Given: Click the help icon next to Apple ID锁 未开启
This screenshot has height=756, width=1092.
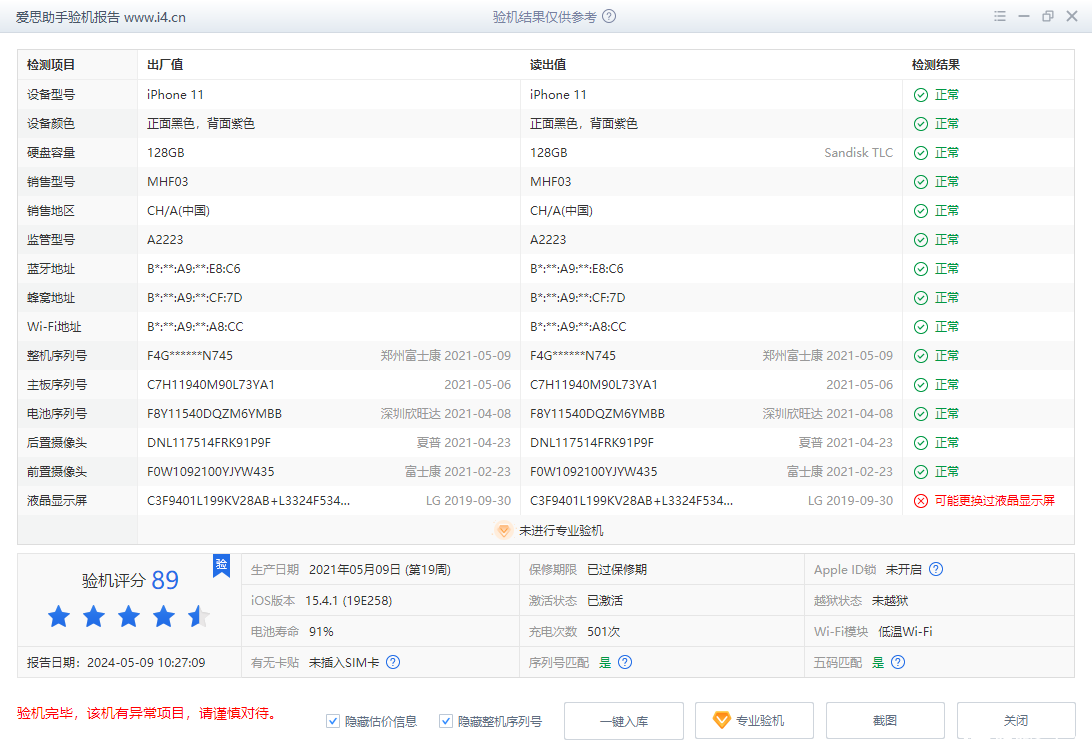Looking at the screenshot, I should click(936, 569).
